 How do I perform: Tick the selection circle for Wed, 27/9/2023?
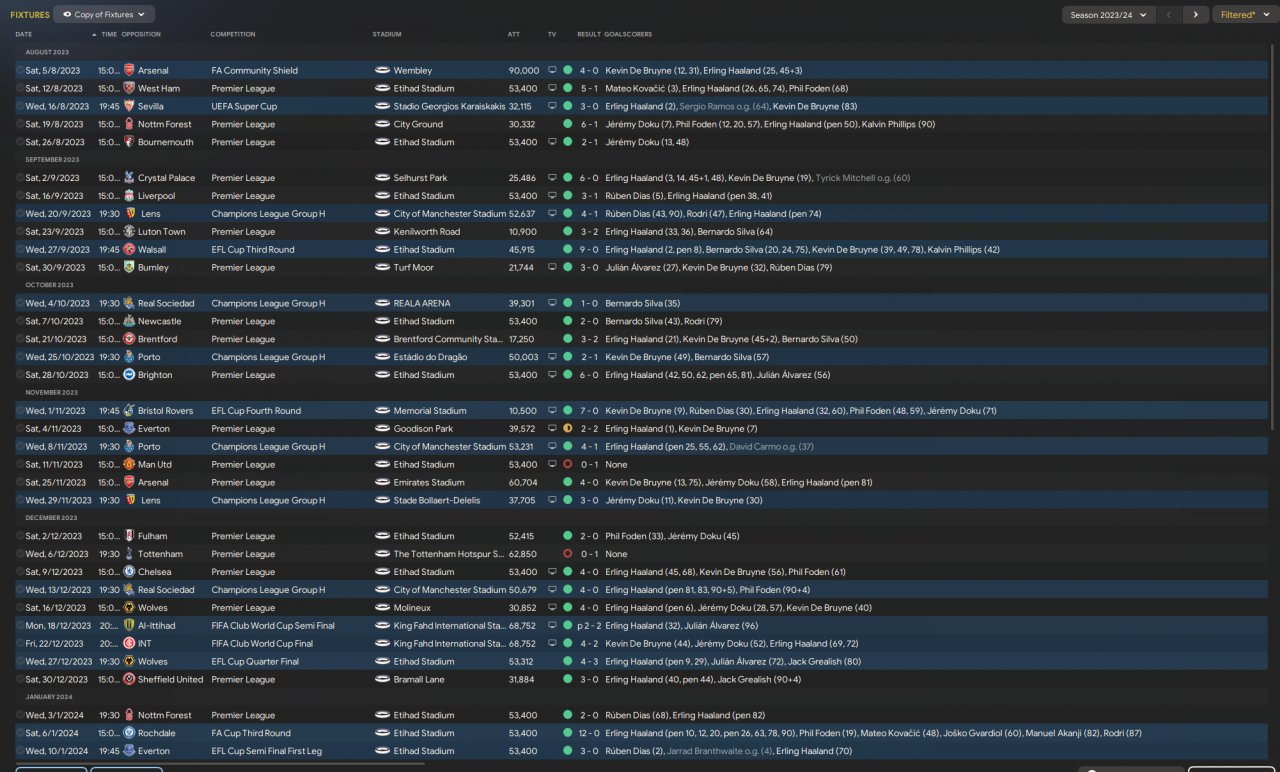coord(20,250)
